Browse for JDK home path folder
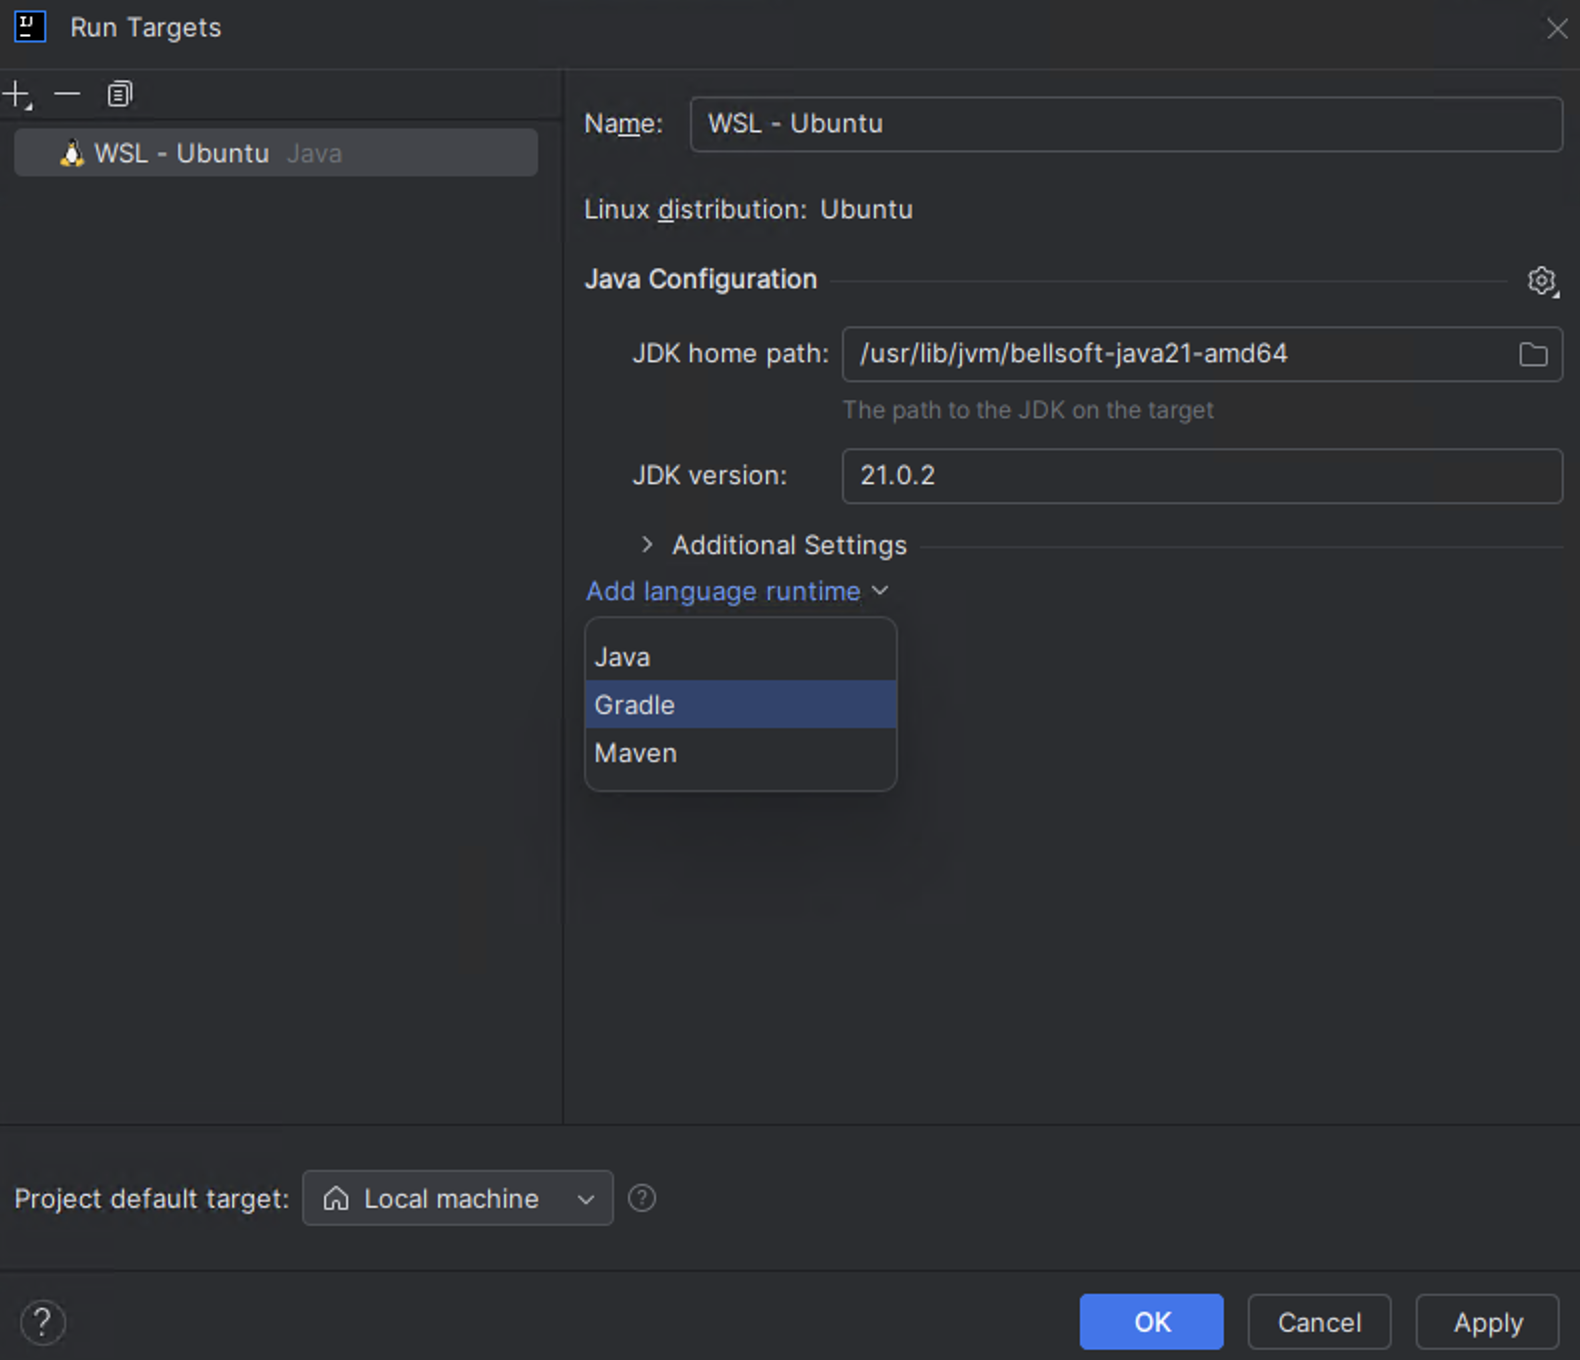This screenshot has height=1360, width=1580. point(1533,354)
